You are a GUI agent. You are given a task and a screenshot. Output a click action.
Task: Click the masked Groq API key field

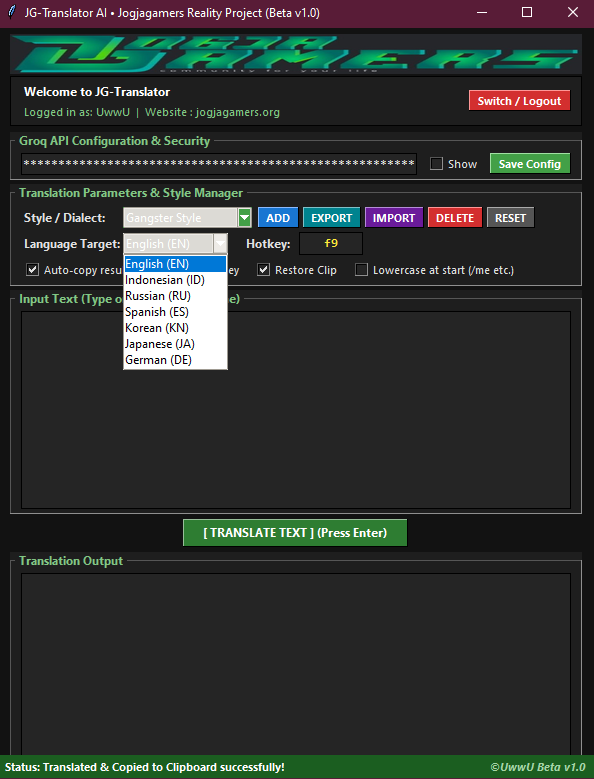click(219, 164)
